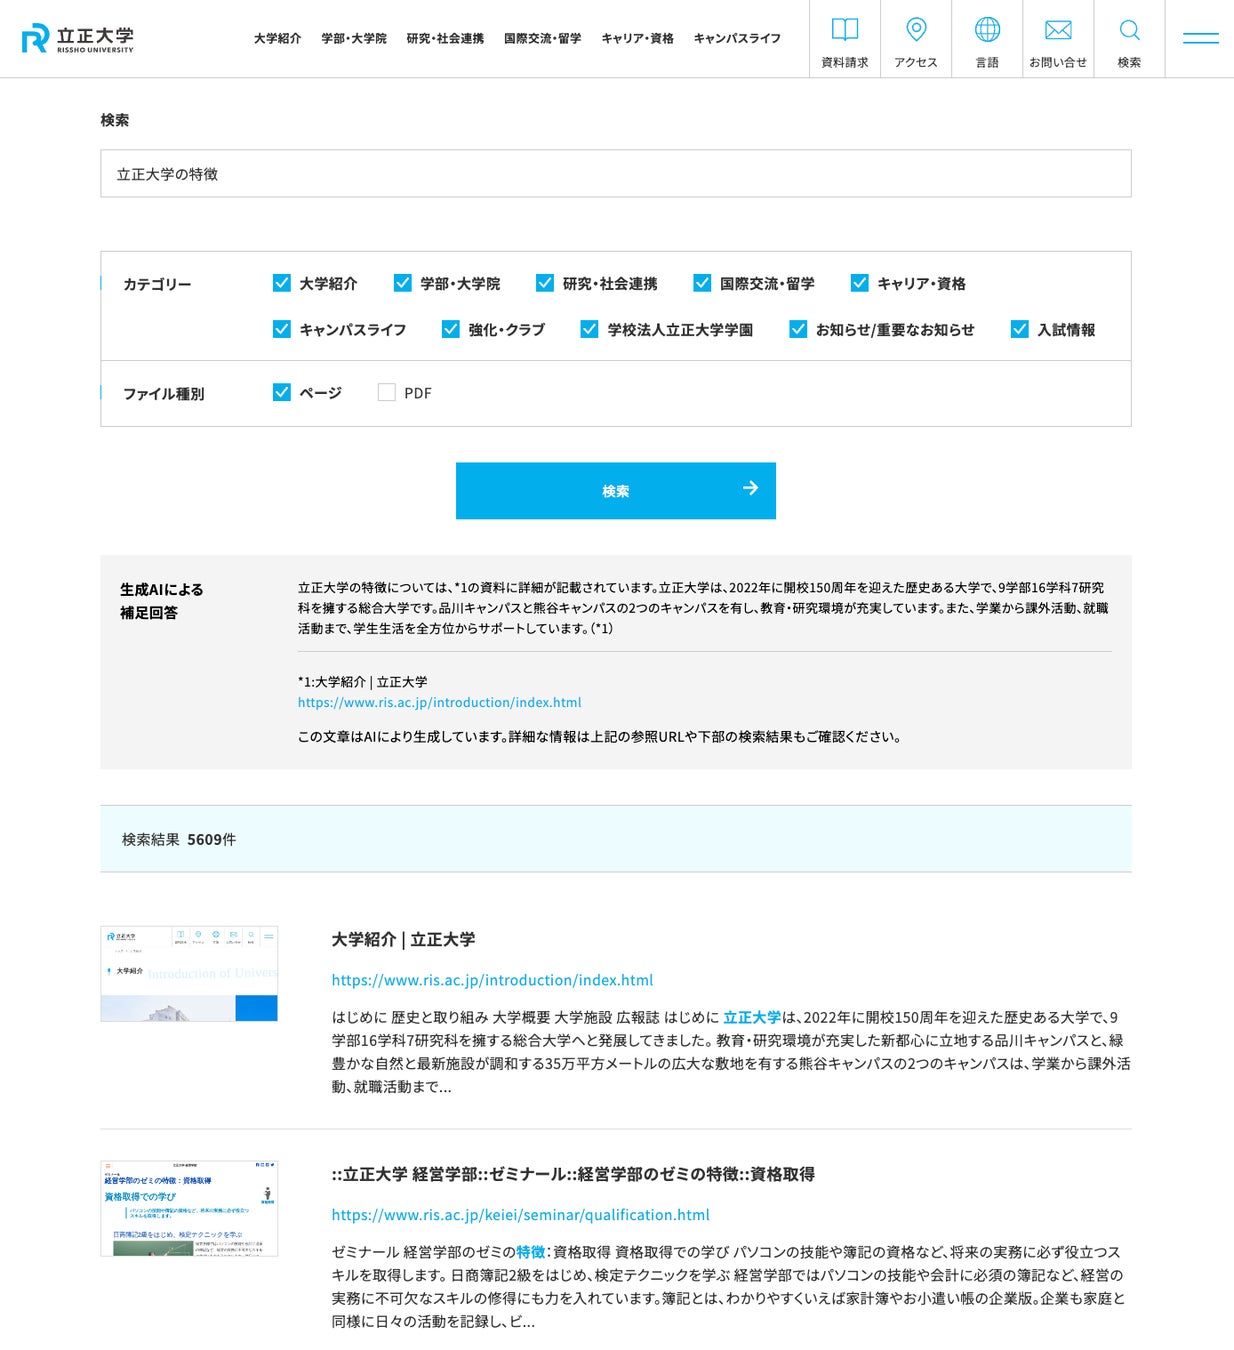Open the キャンパスライフ nav menu
The image size is (1234, 1350).
pos(737,38)
